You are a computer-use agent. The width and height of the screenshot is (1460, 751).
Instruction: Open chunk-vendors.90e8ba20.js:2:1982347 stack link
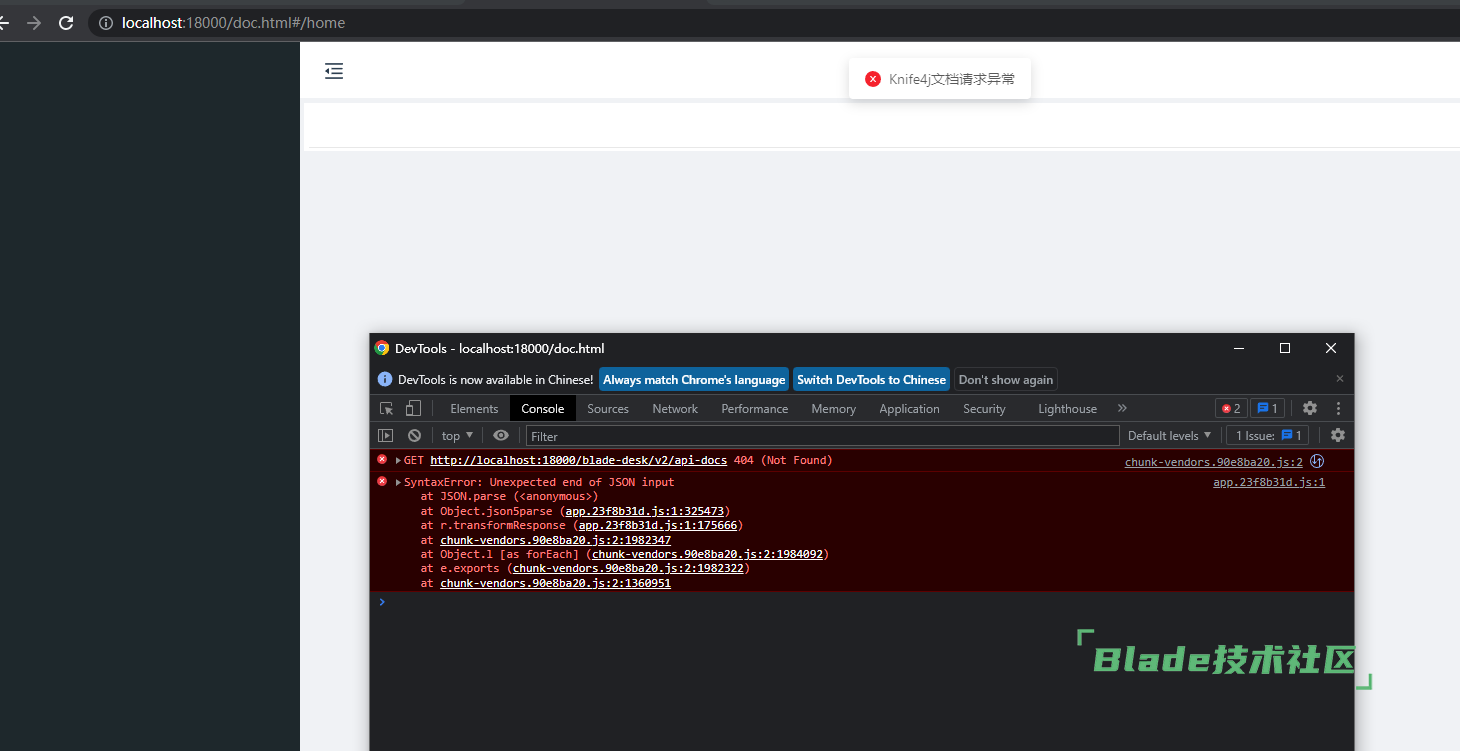point(555,540)
